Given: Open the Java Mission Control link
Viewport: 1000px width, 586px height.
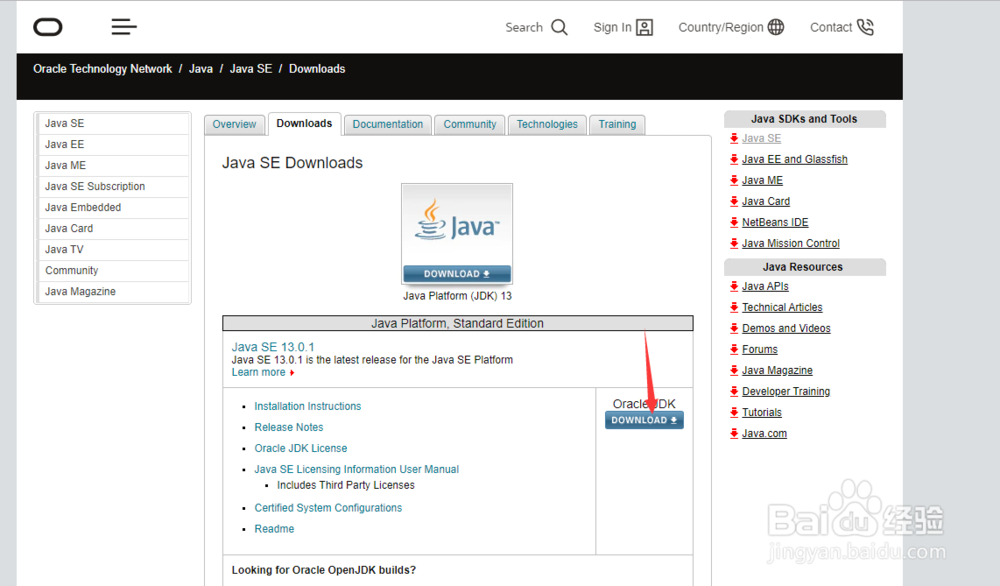Looking at the screenshot, I should coord(791,244).
